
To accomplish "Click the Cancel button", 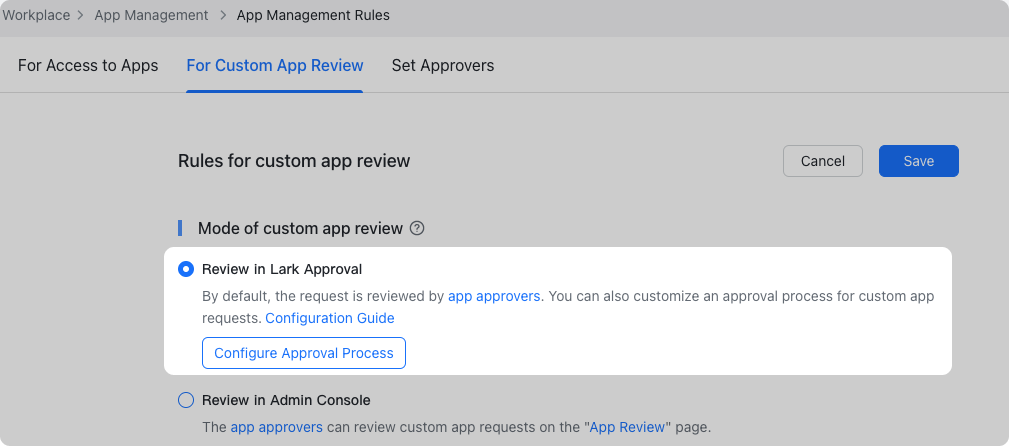I will point(822,161).
